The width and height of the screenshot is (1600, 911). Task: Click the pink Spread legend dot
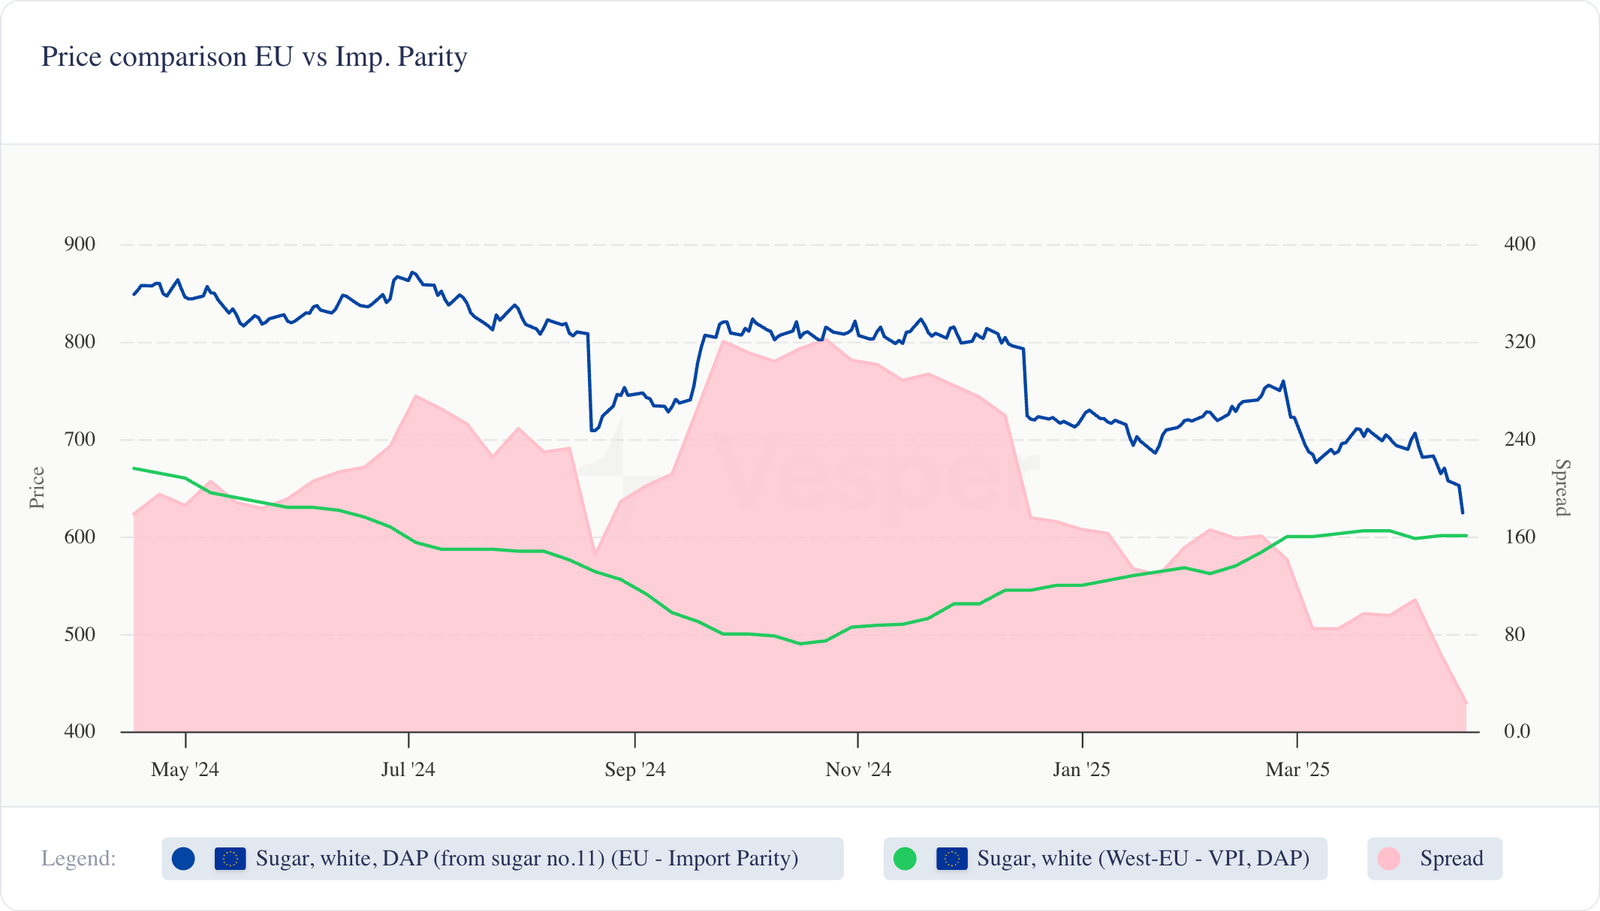coord(1389,859)
